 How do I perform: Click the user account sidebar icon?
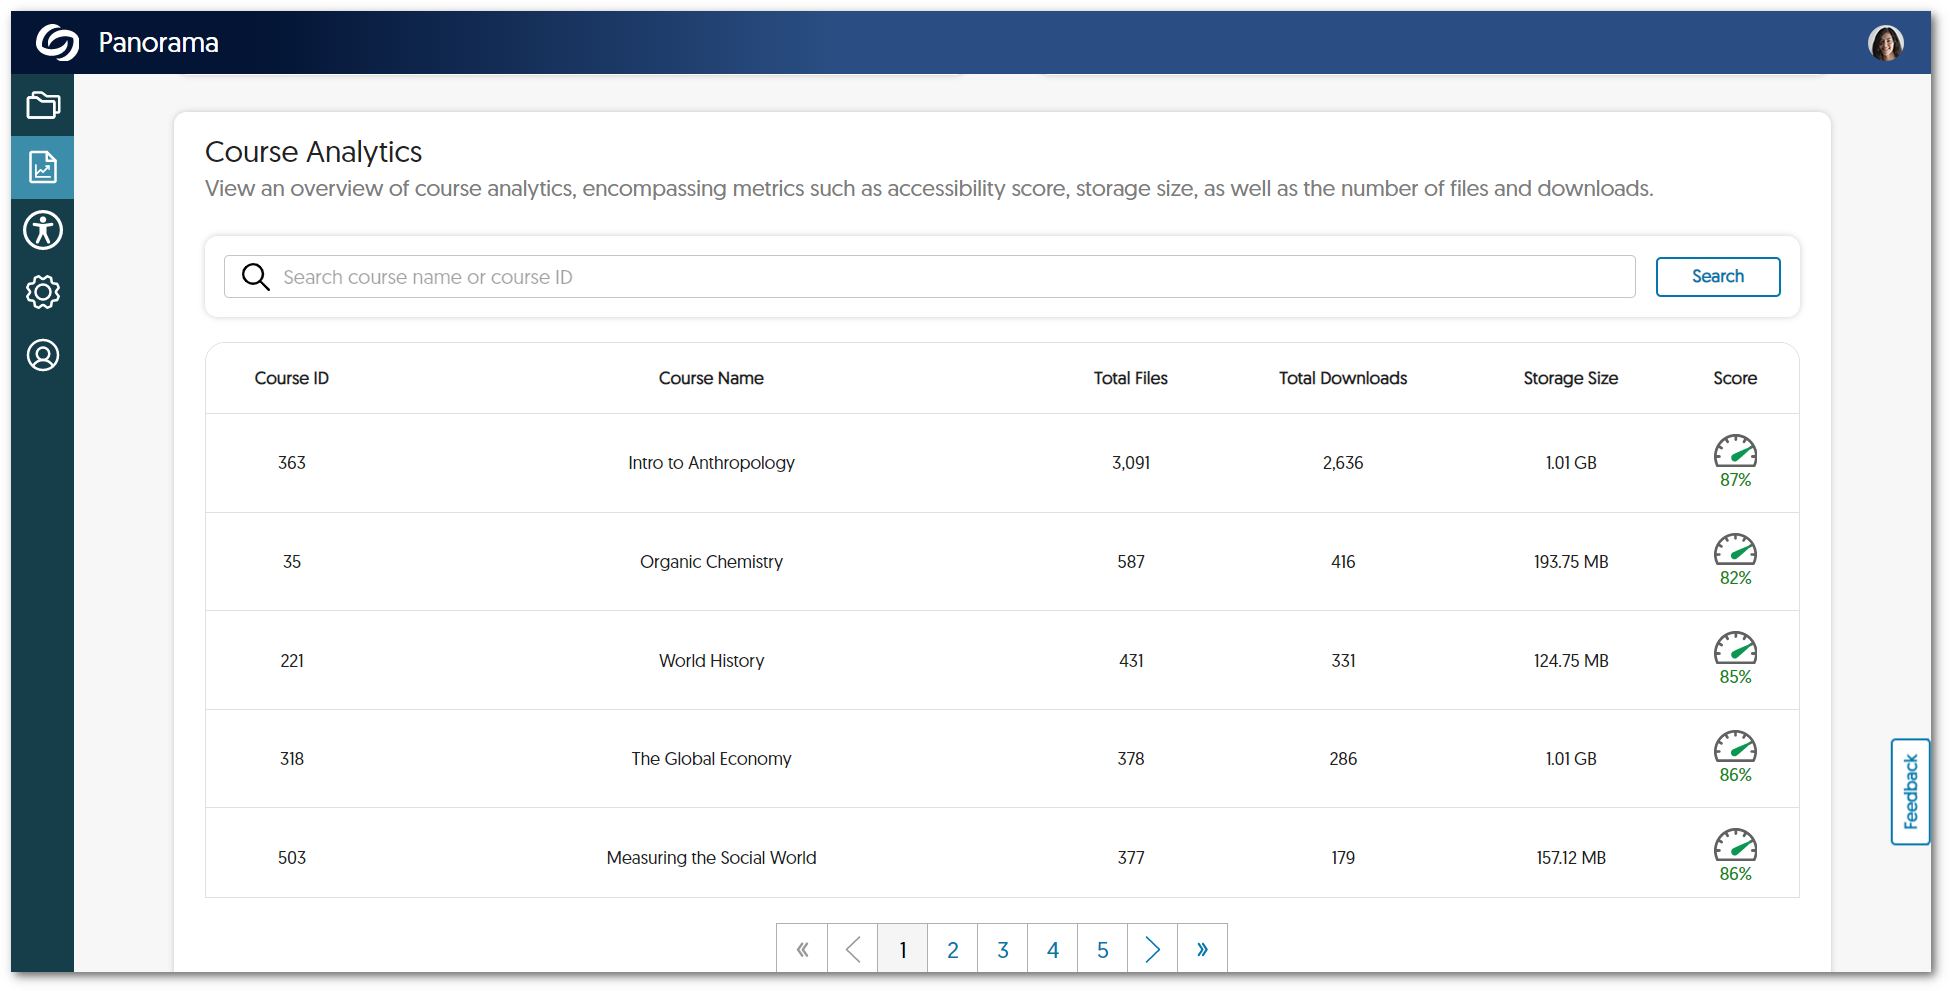coord(42,355)
